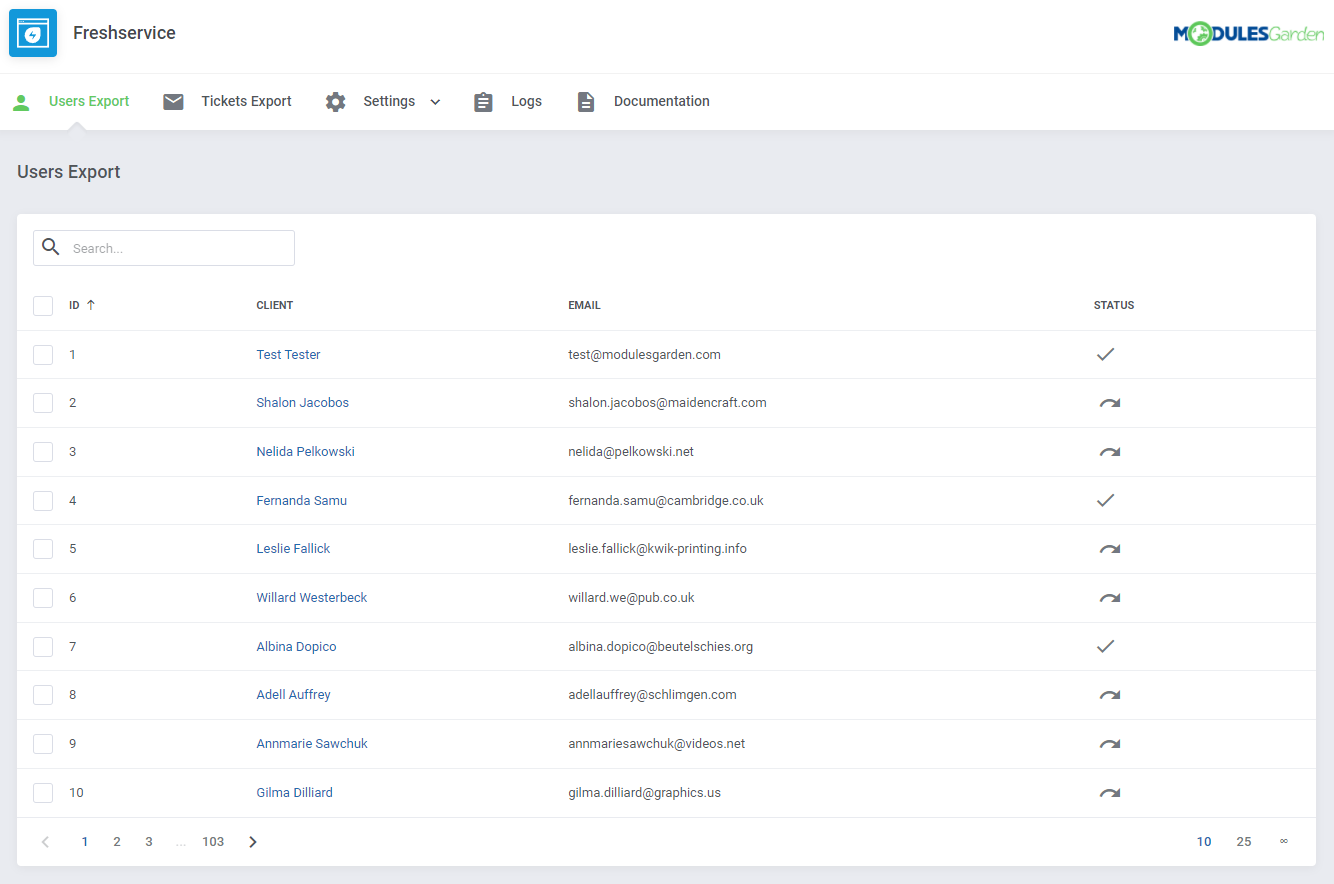Click checkmark status icon for Test Tester

click(1105, 354)
